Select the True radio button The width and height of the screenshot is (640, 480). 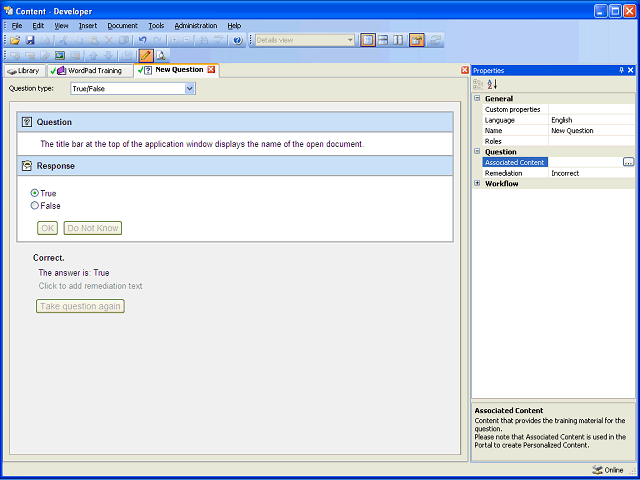(35, 193)
